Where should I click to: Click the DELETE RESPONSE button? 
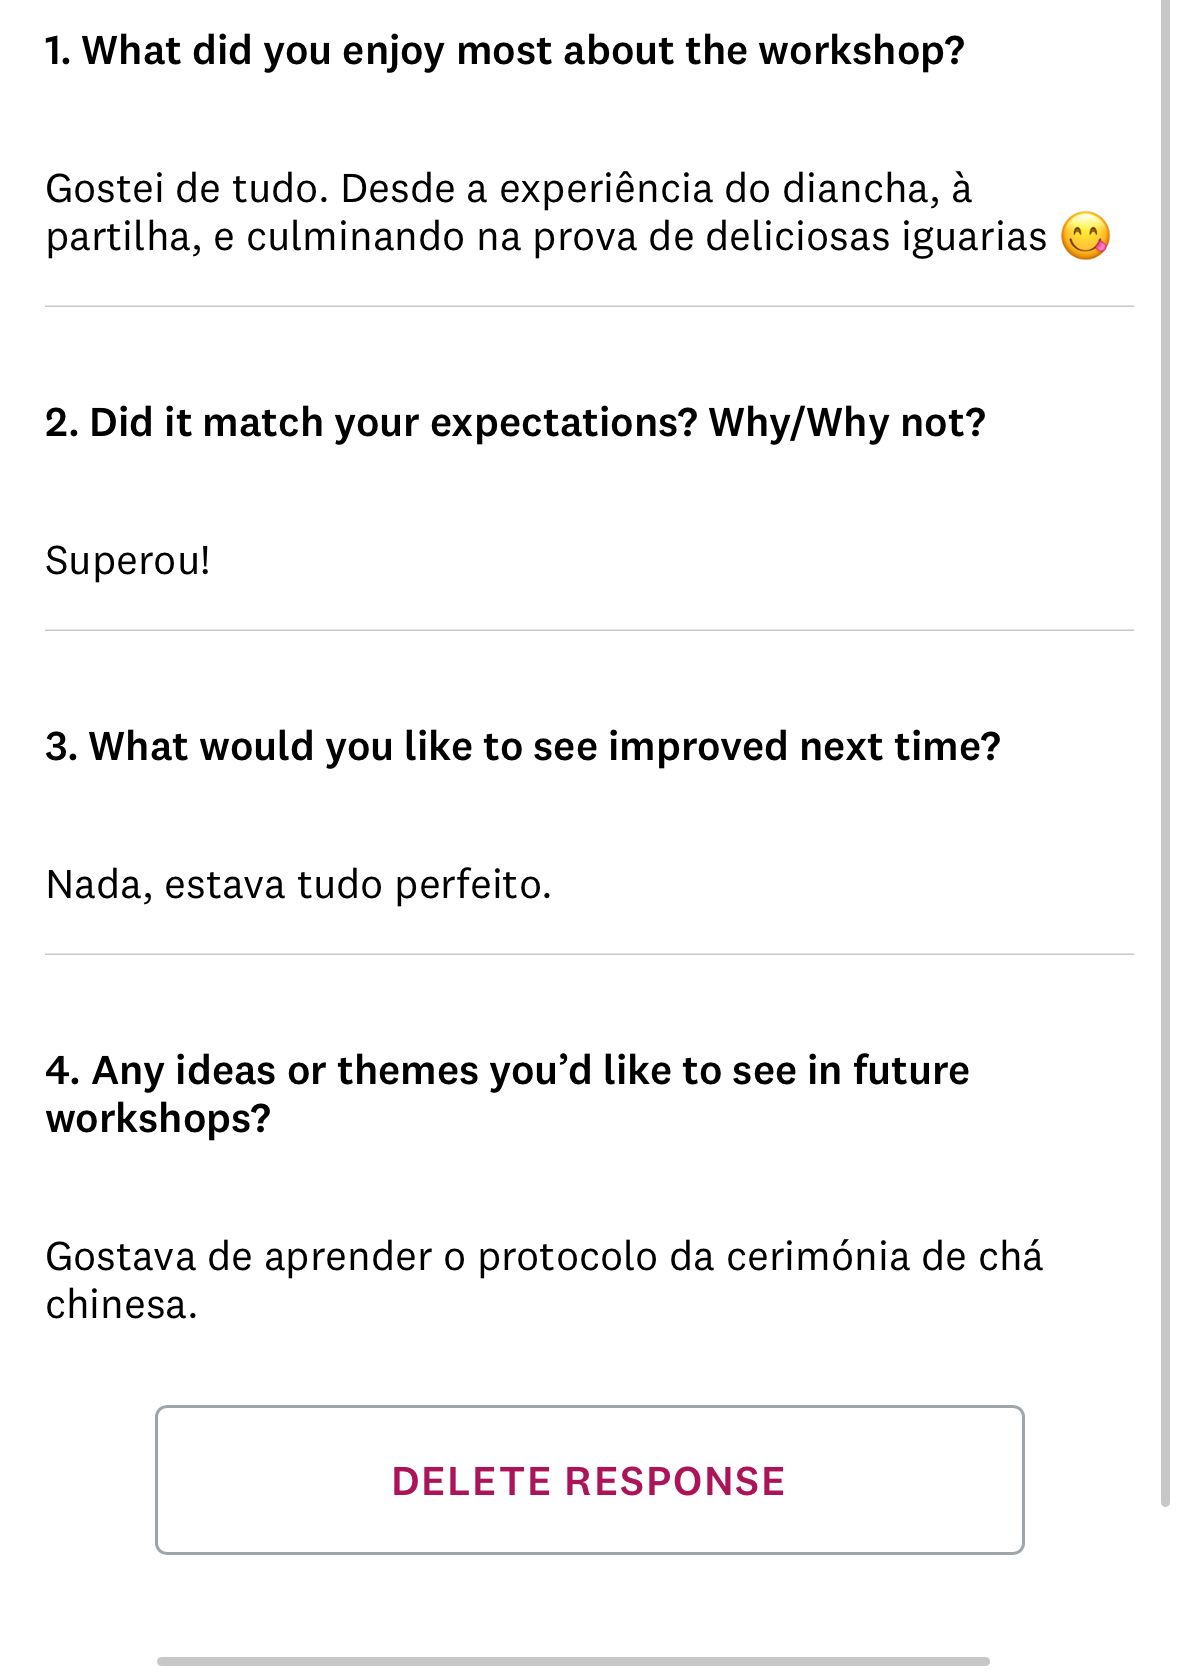[589, 1481]
